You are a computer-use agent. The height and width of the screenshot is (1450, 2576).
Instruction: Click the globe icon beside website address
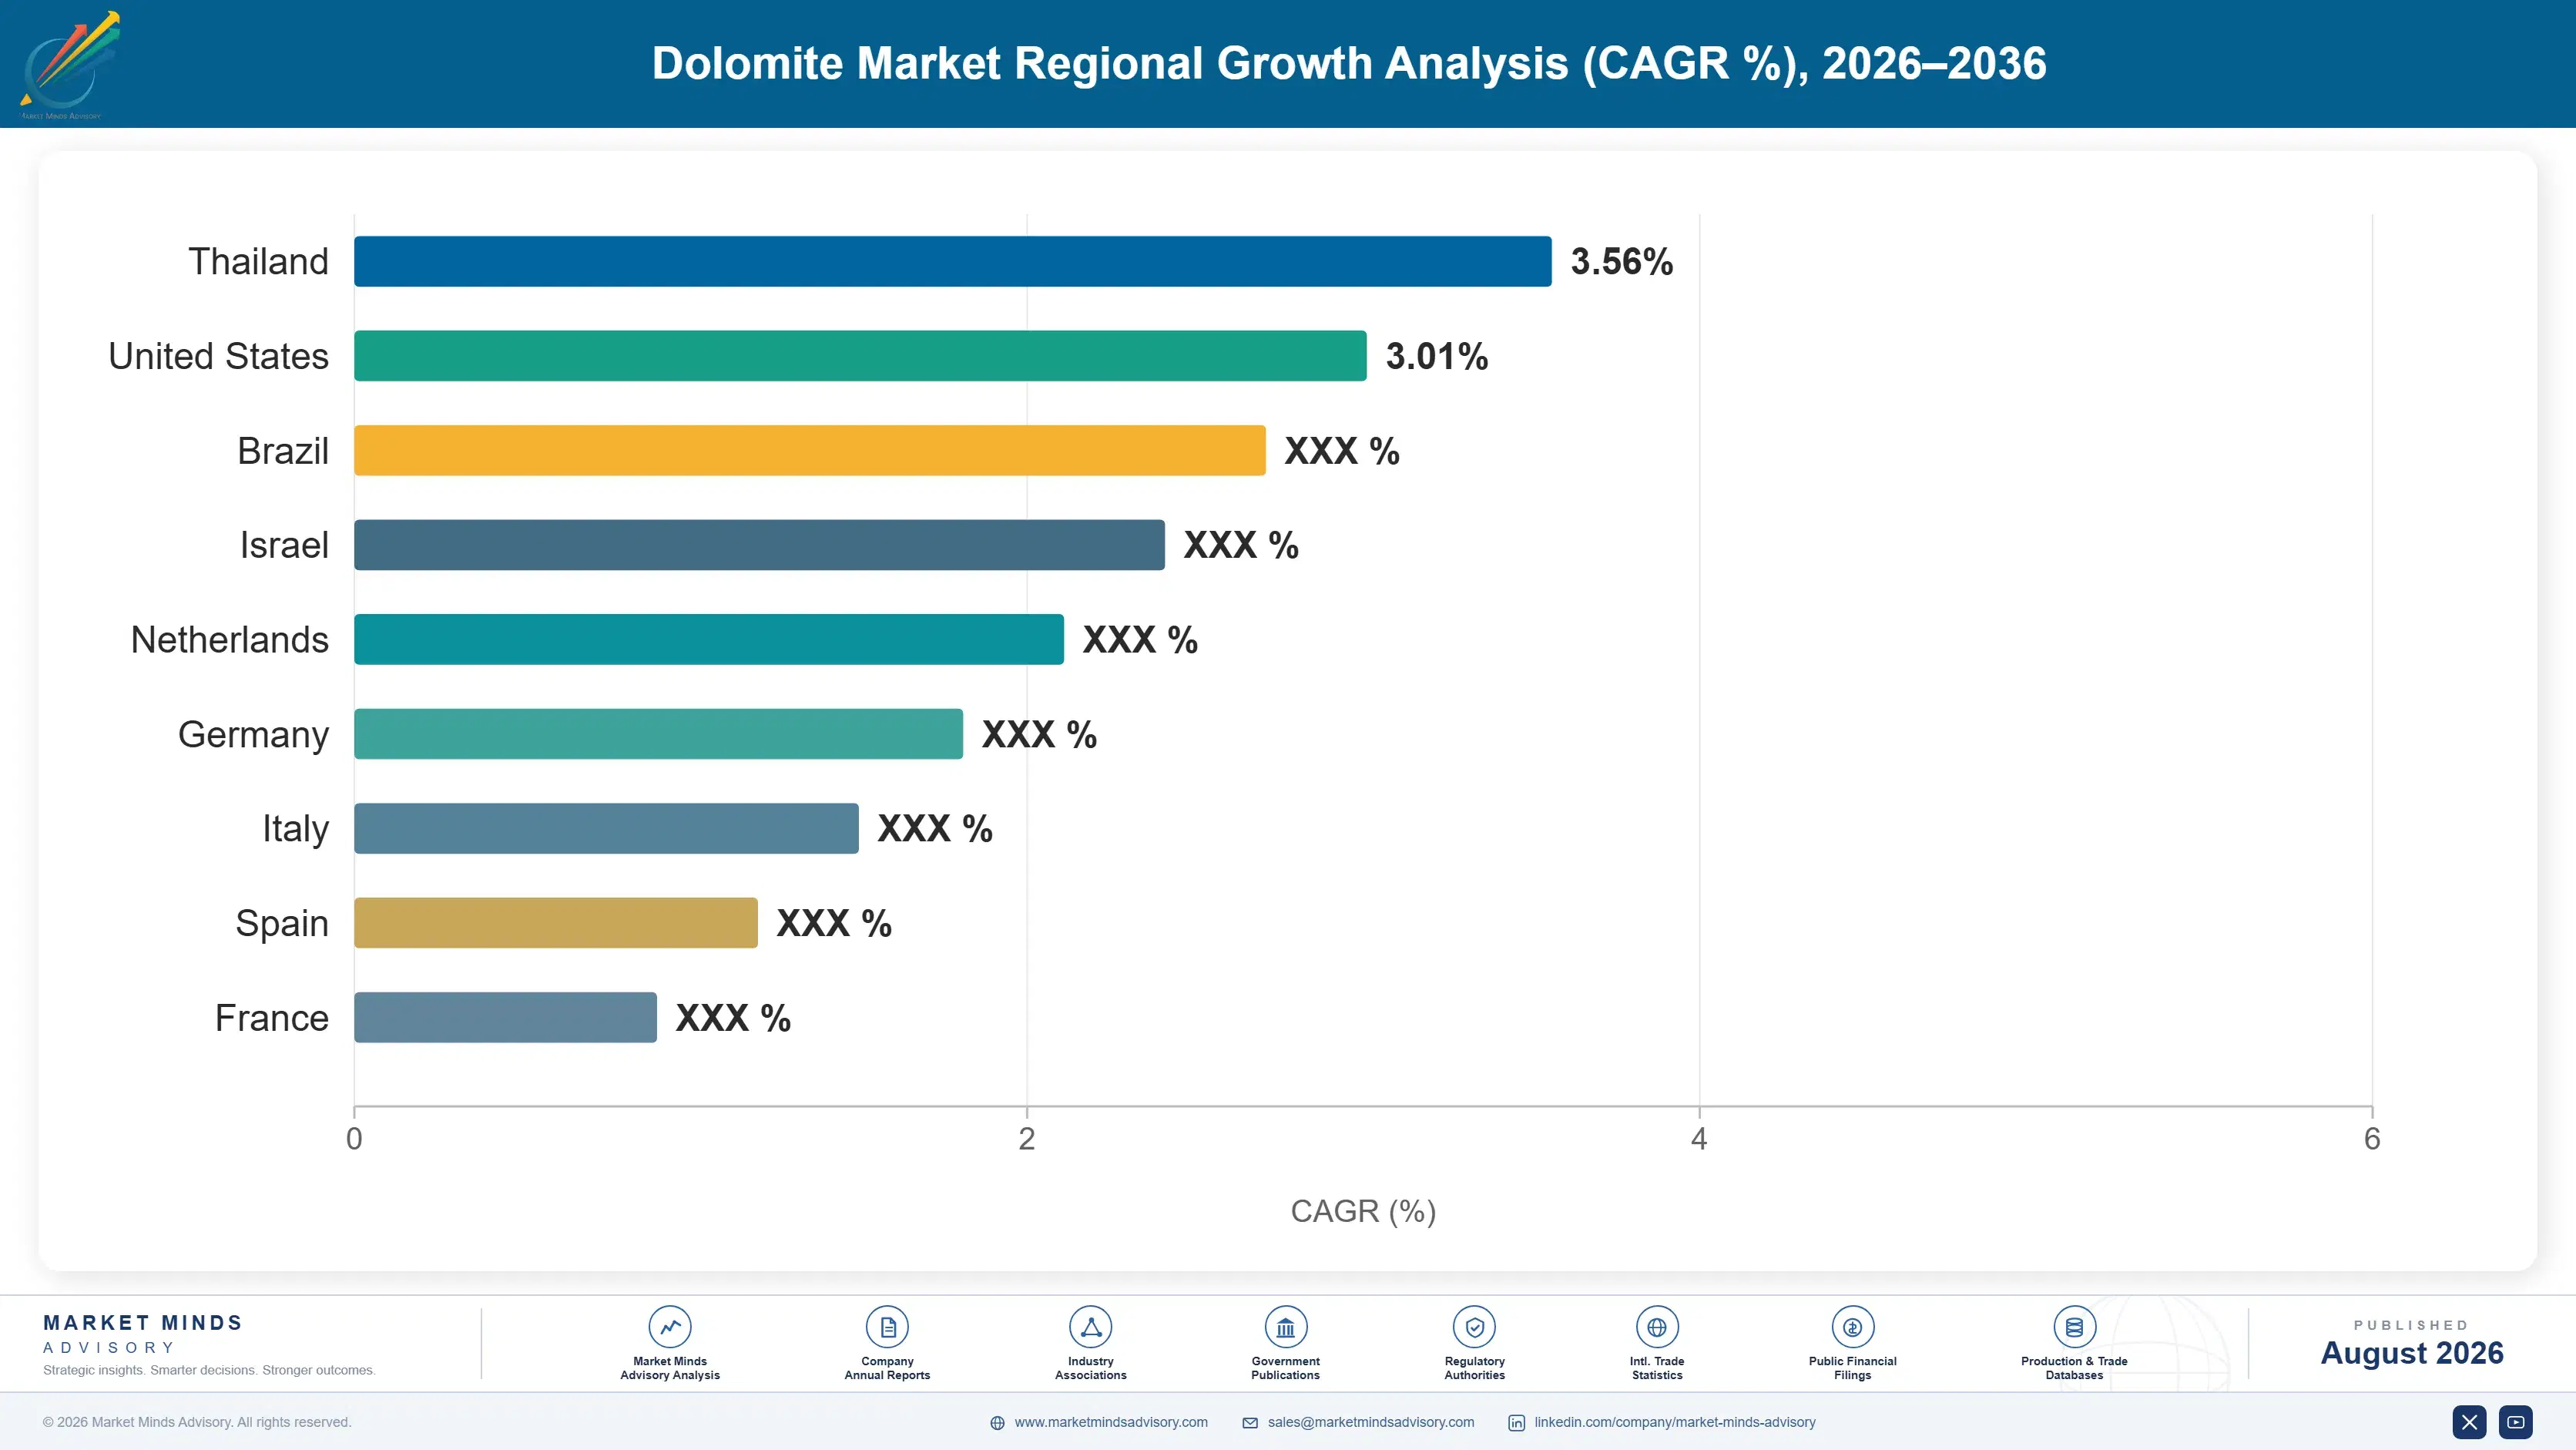point(997,1423)
